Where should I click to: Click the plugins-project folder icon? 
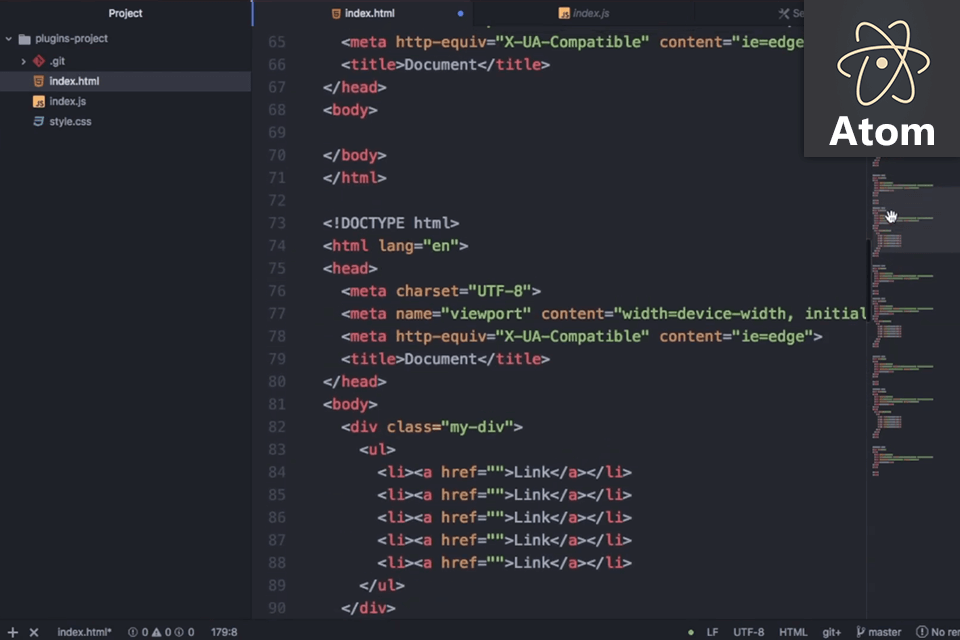[24, 39]
